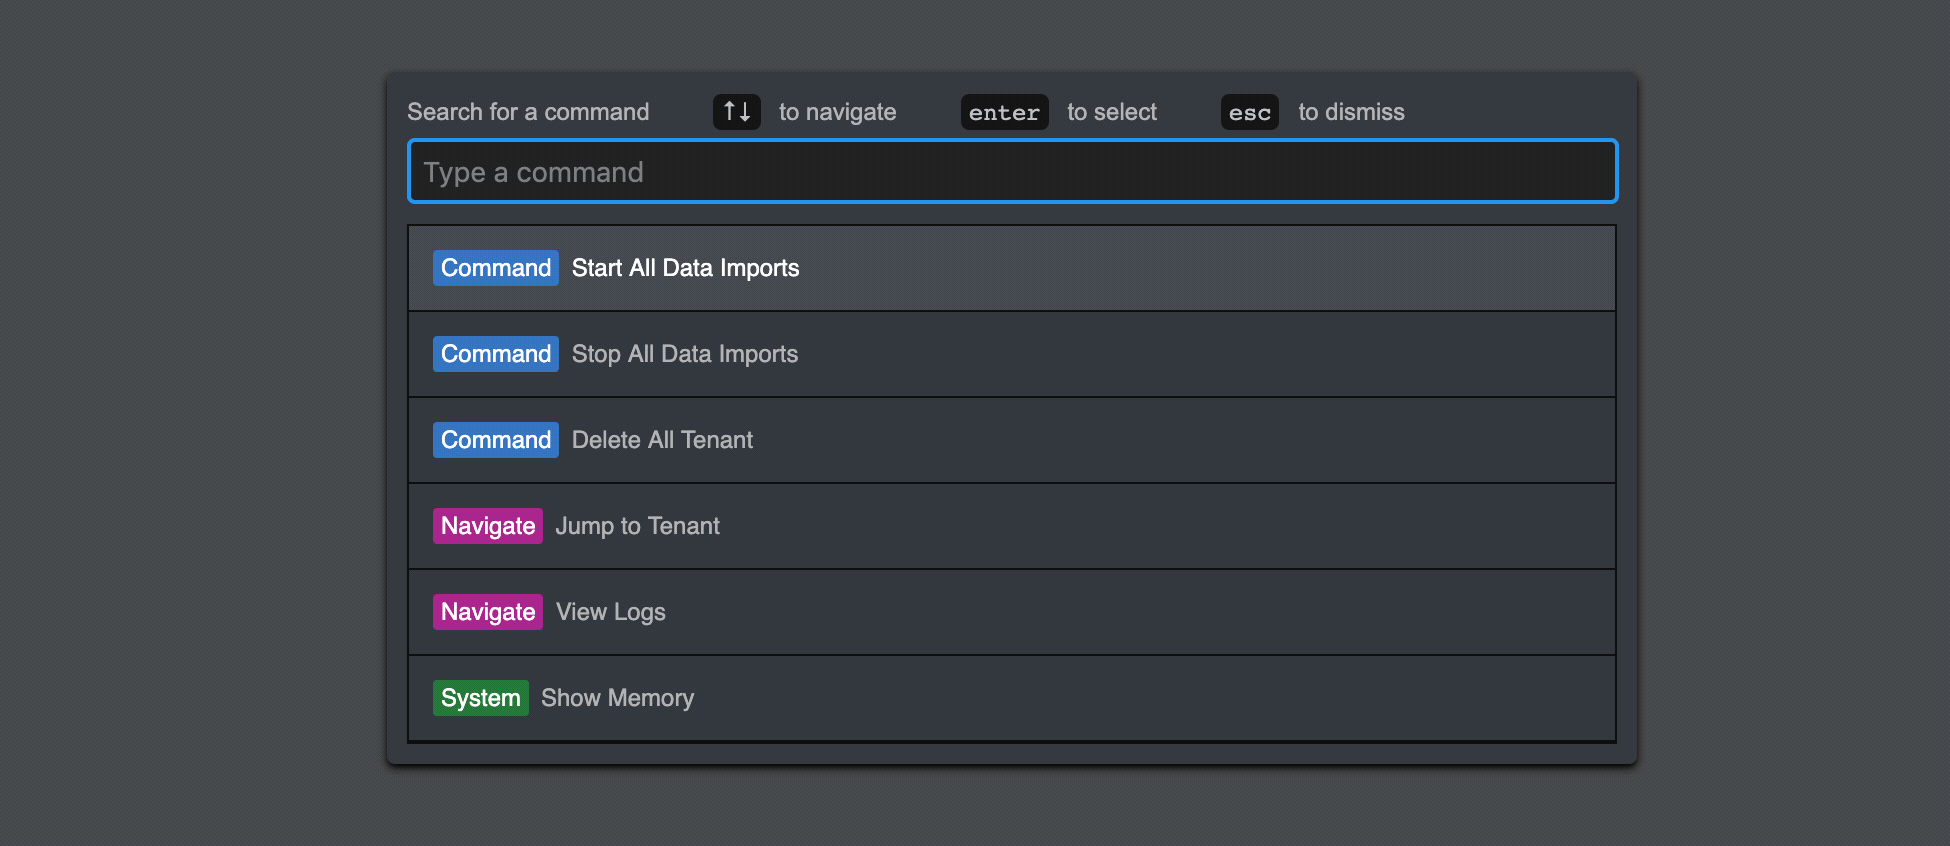Viewport: 1950px width, 846px height.
Task: Select Stop All Data Imports entry
Action: click(x=685, y=354)
